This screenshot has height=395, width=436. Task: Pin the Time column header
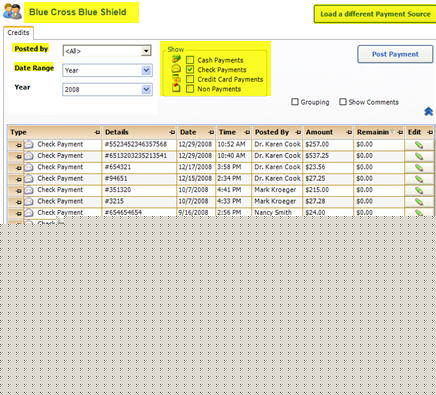tap(247, 132)
